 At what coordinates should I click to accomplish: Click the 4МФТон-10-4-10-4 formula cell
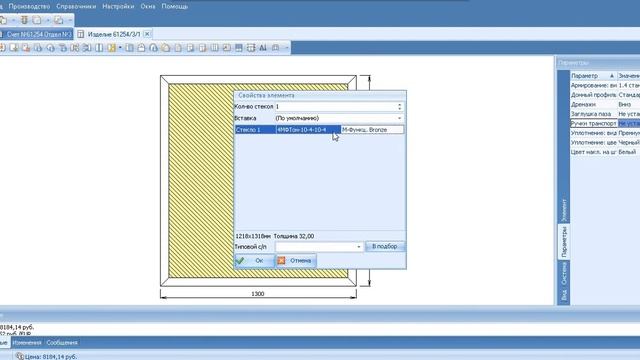[x=308, y=130]
